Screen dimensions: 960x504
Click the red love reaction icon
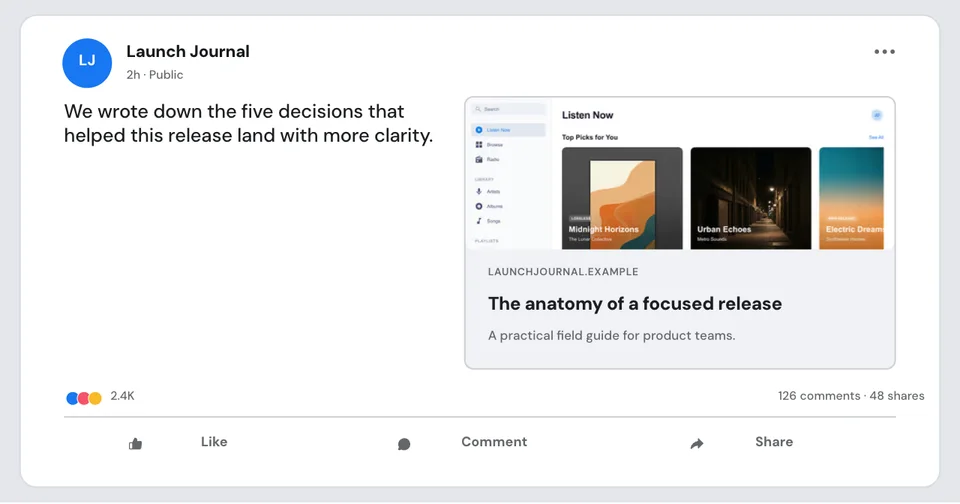[84, 399]
